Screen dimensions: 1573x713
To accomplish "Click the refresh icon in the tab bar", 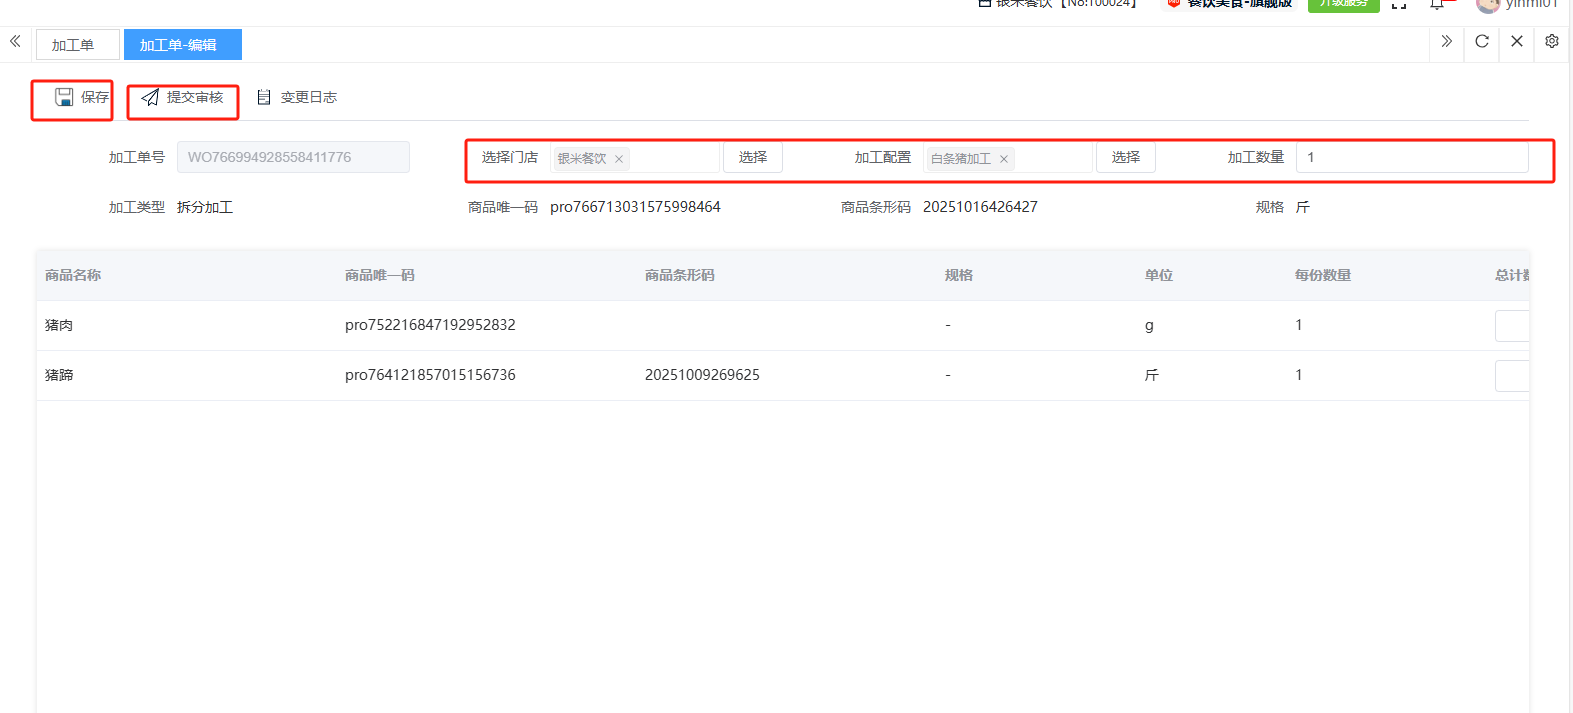I will [1482, 41].
